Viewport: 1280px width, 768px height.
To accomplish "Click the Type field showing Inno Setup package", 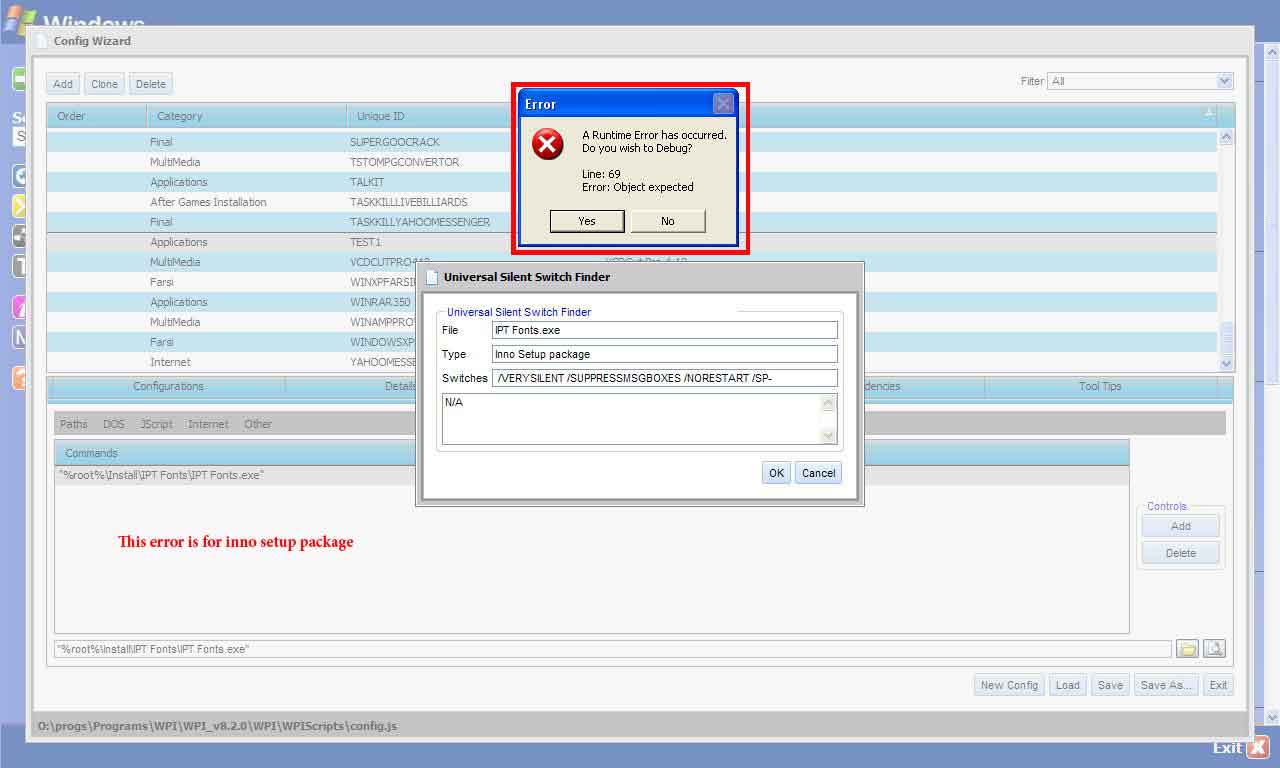I will [x=665, y=354].
